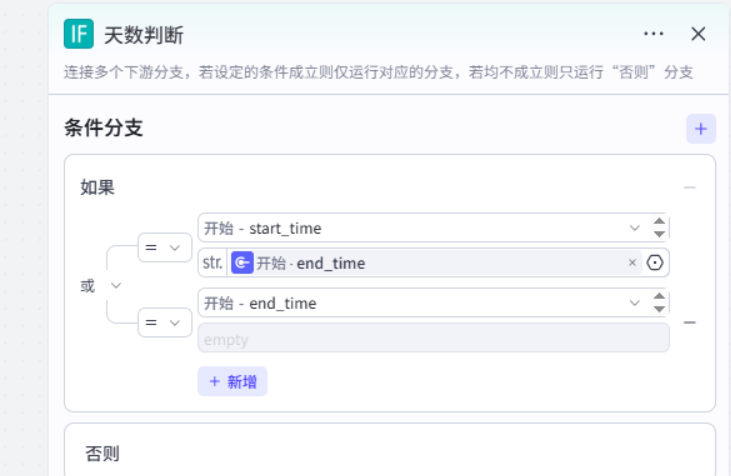Delete the second condition with its minus icon

click(x=689, y=323)
